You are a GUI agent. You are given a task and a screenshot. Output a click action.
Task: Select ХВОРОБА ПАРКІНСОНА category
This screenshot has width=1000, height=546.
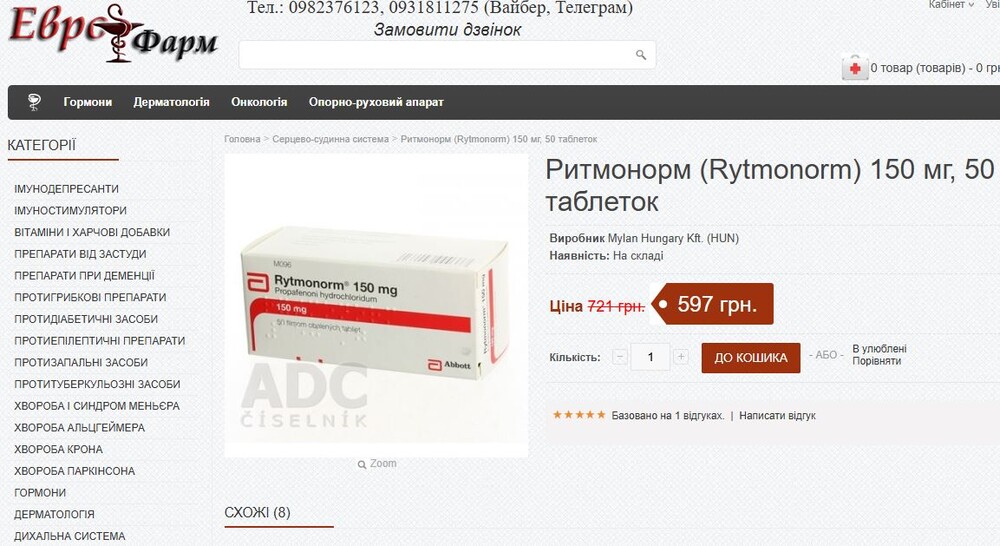point(75,471)
